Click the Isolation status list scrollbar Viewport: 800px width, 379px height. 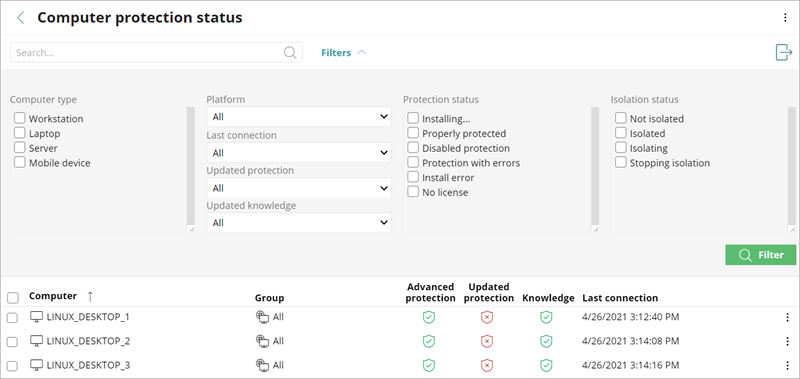[x=792, y=166]
